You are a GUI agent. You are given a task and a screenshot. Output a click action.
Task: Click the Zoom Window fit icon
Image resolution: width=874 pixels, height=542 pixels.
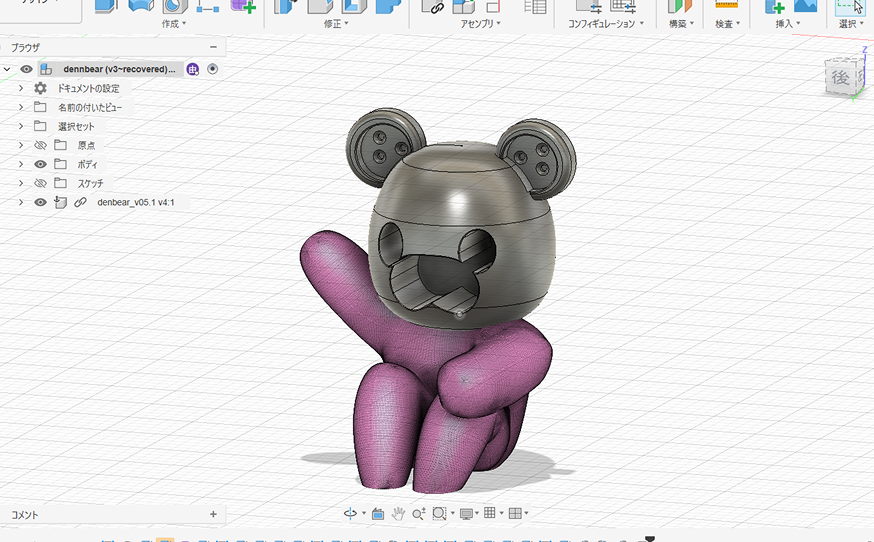point(439,513)
